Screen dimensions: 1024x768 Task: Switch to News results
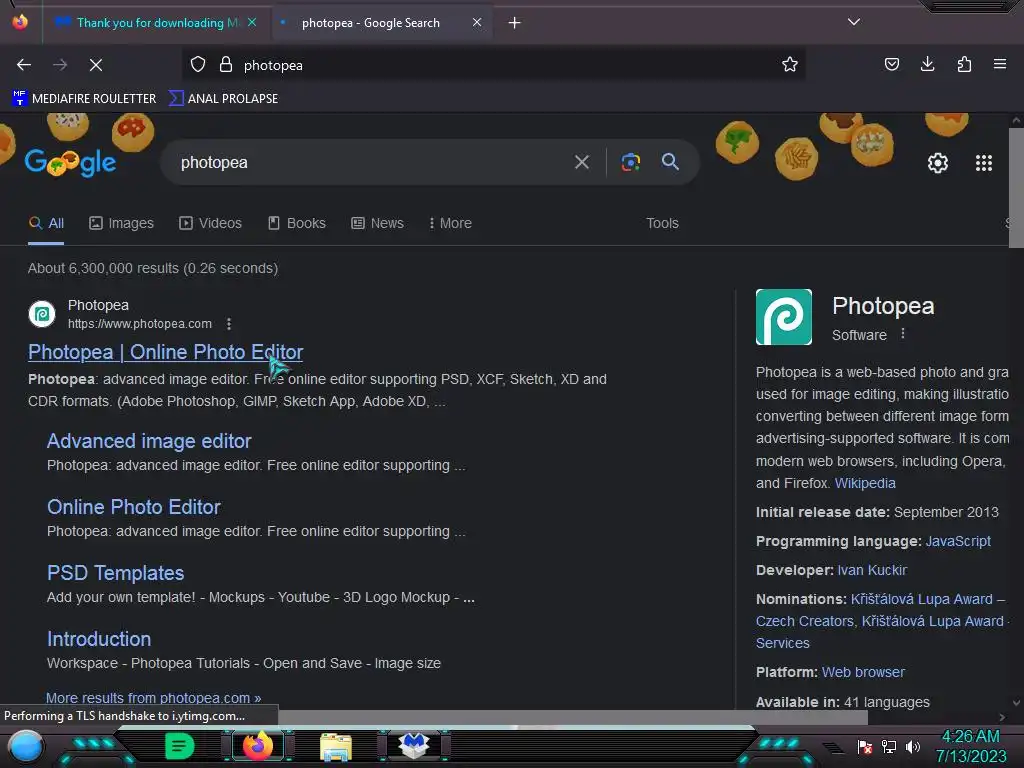pos(377,223)
